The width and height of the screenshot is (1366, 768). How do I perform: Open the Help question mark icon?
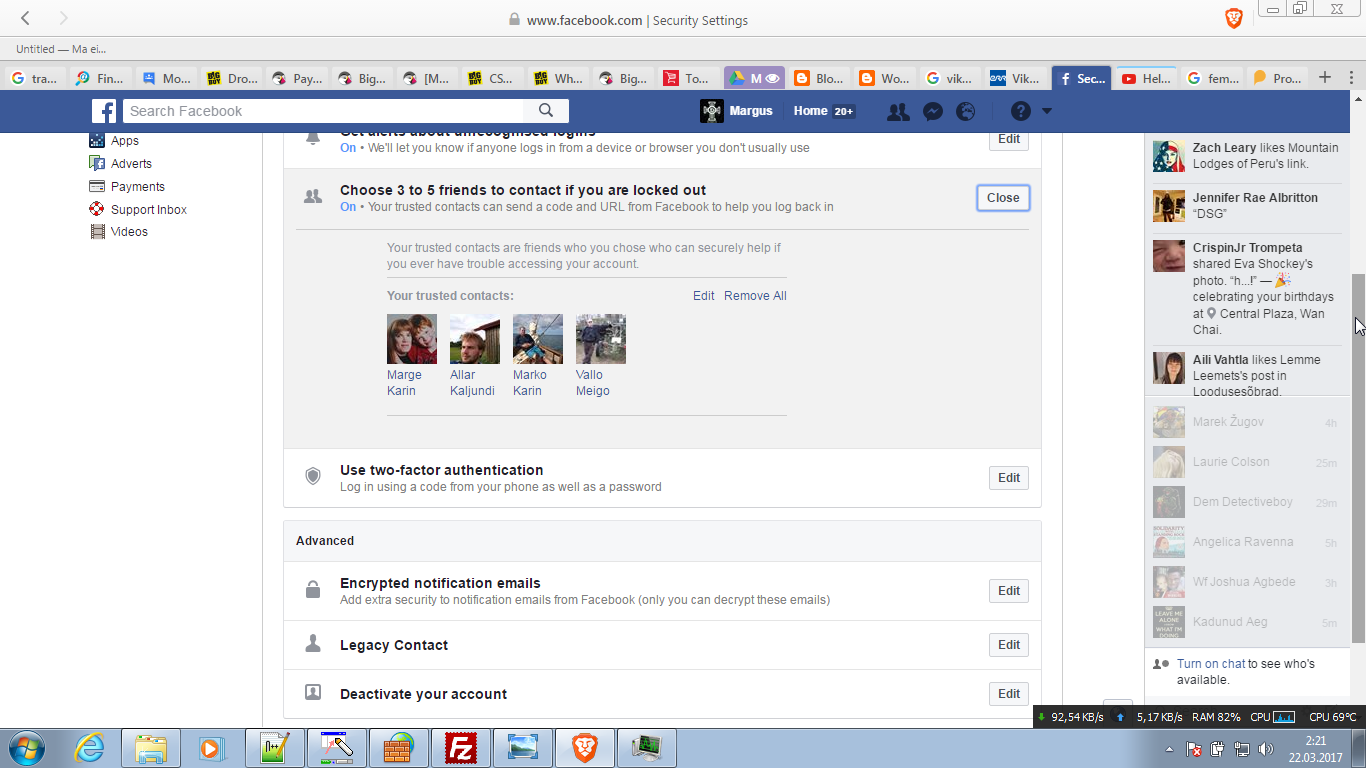pos(1020,111)
